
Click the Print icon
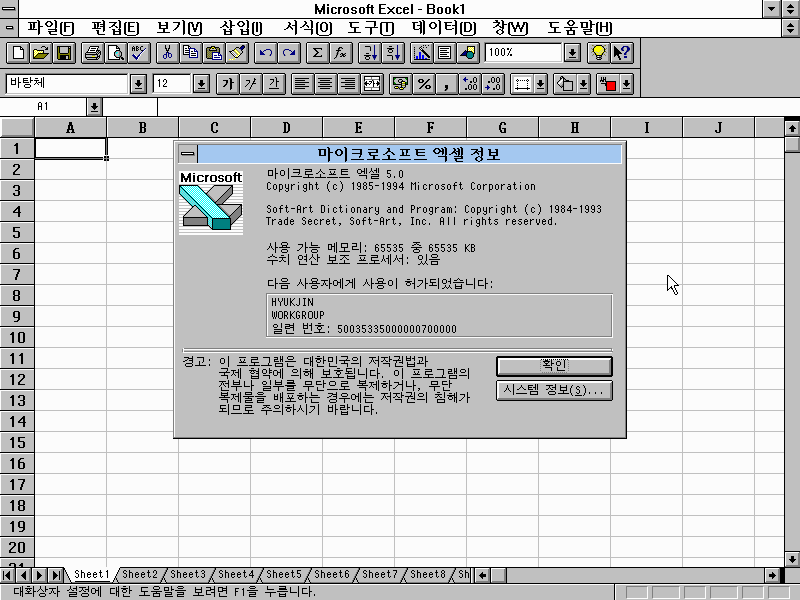click(x=92, y=53)
